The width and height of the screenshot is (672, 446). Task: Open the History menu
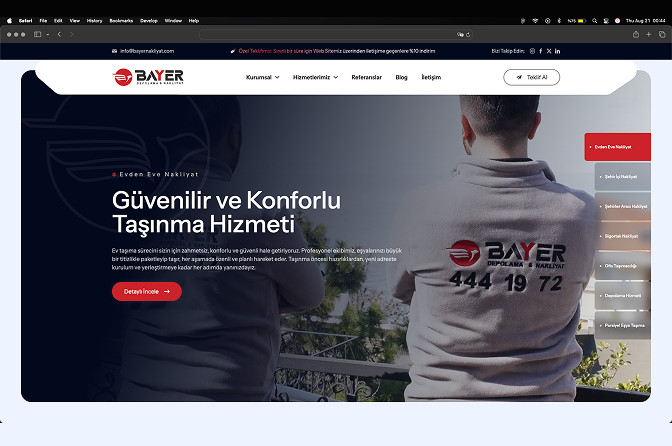point(94,21)
